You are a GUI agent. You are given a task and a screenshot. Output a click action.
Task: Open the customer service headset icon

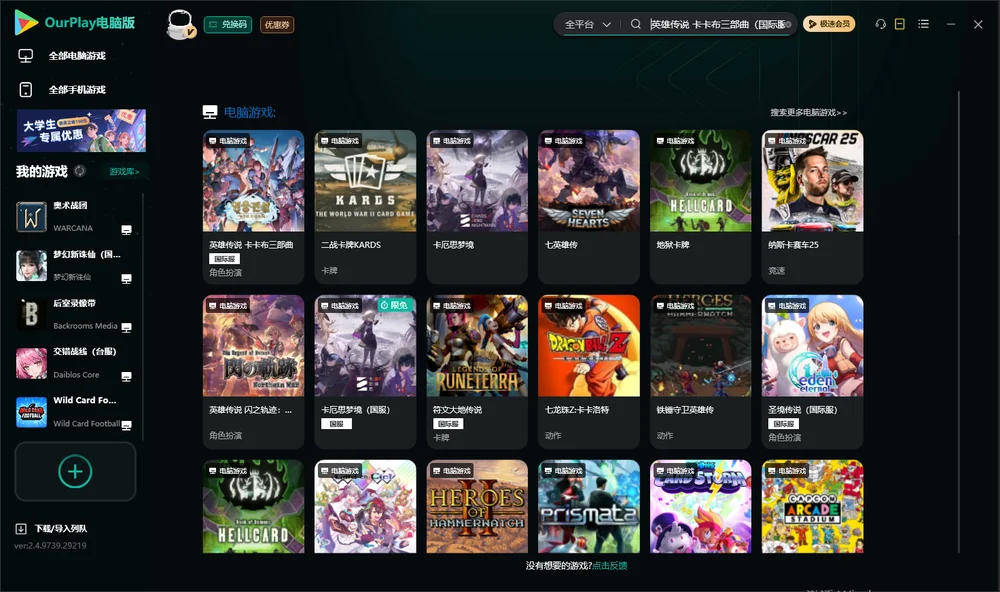tap(880, 24)
